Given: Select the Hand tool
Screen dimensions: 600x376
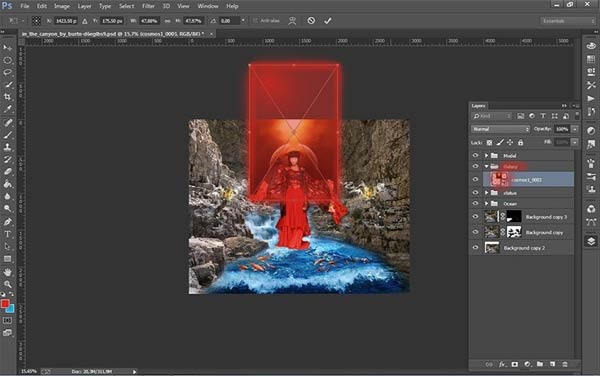Looking at the screenshot, I should 7,272.
